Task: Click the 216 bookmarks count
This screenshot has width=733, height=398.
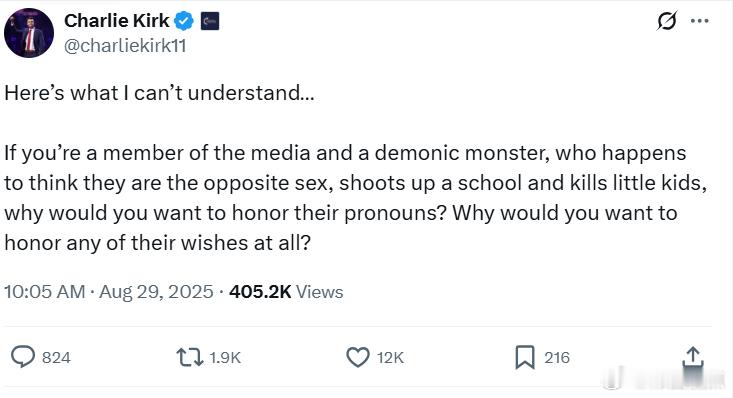Action: coord(557,358)
